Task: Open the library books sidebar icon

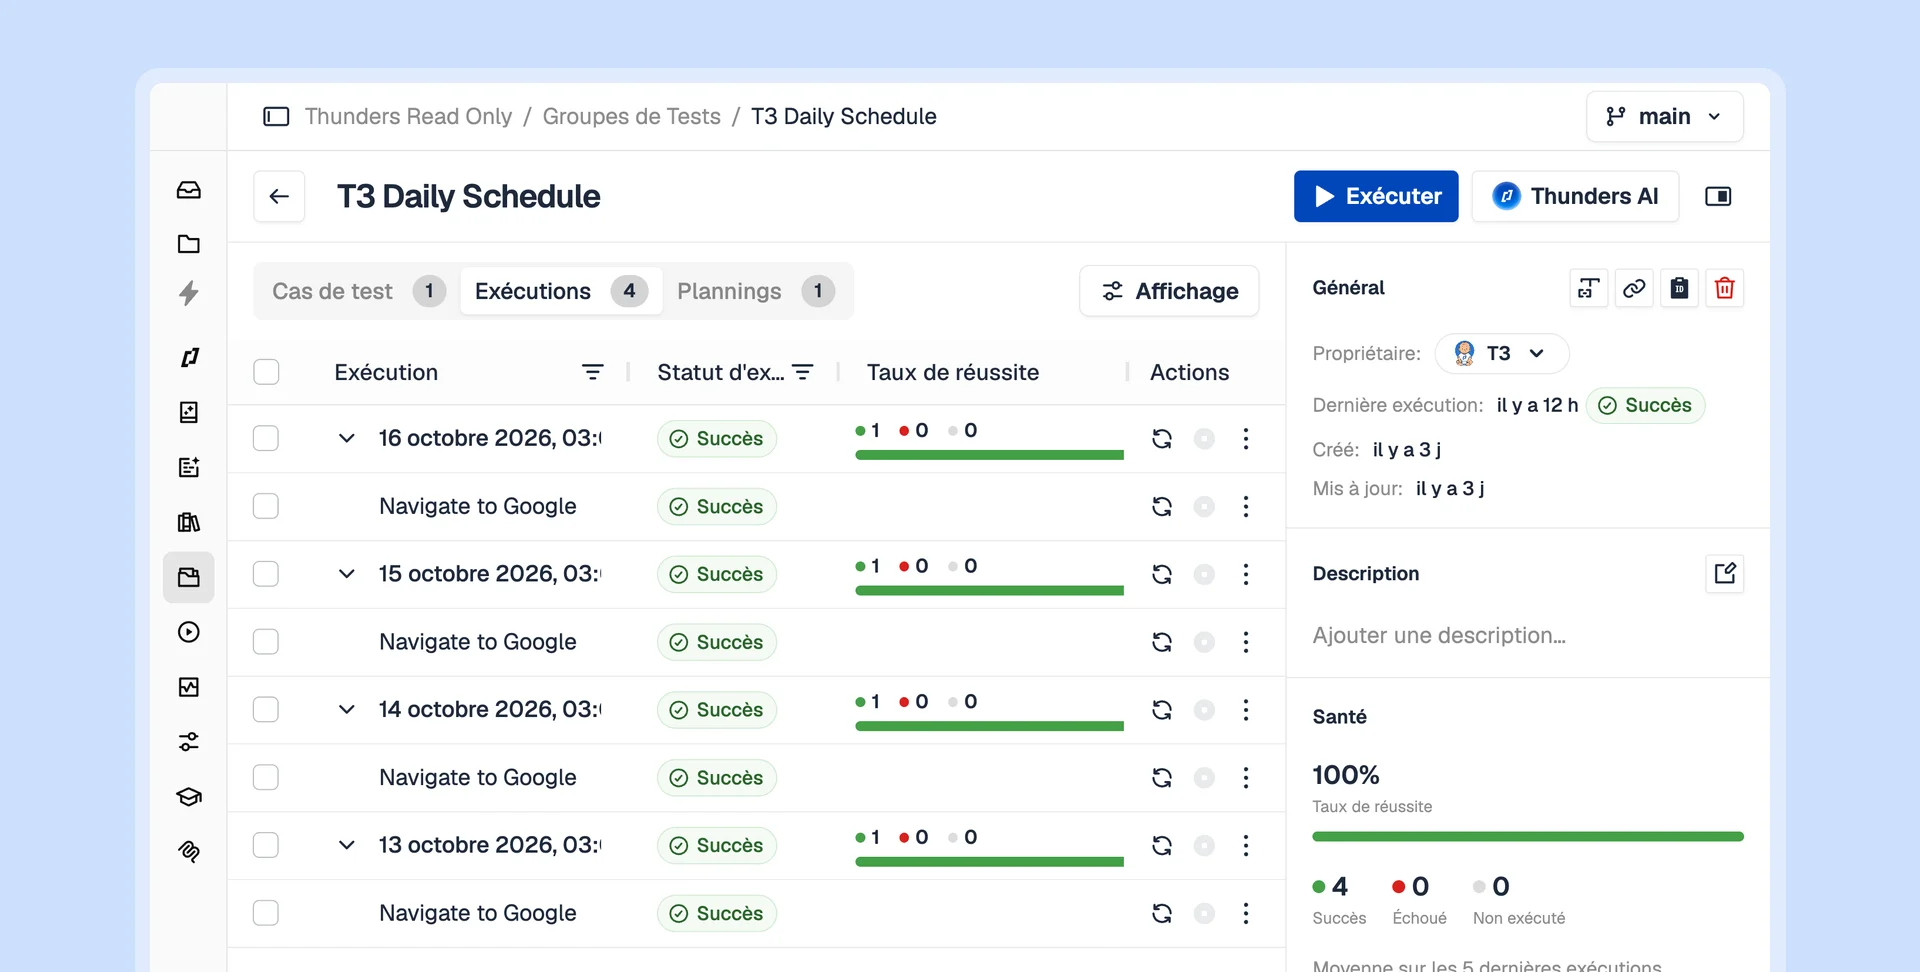Action: (x=189, y=522)
